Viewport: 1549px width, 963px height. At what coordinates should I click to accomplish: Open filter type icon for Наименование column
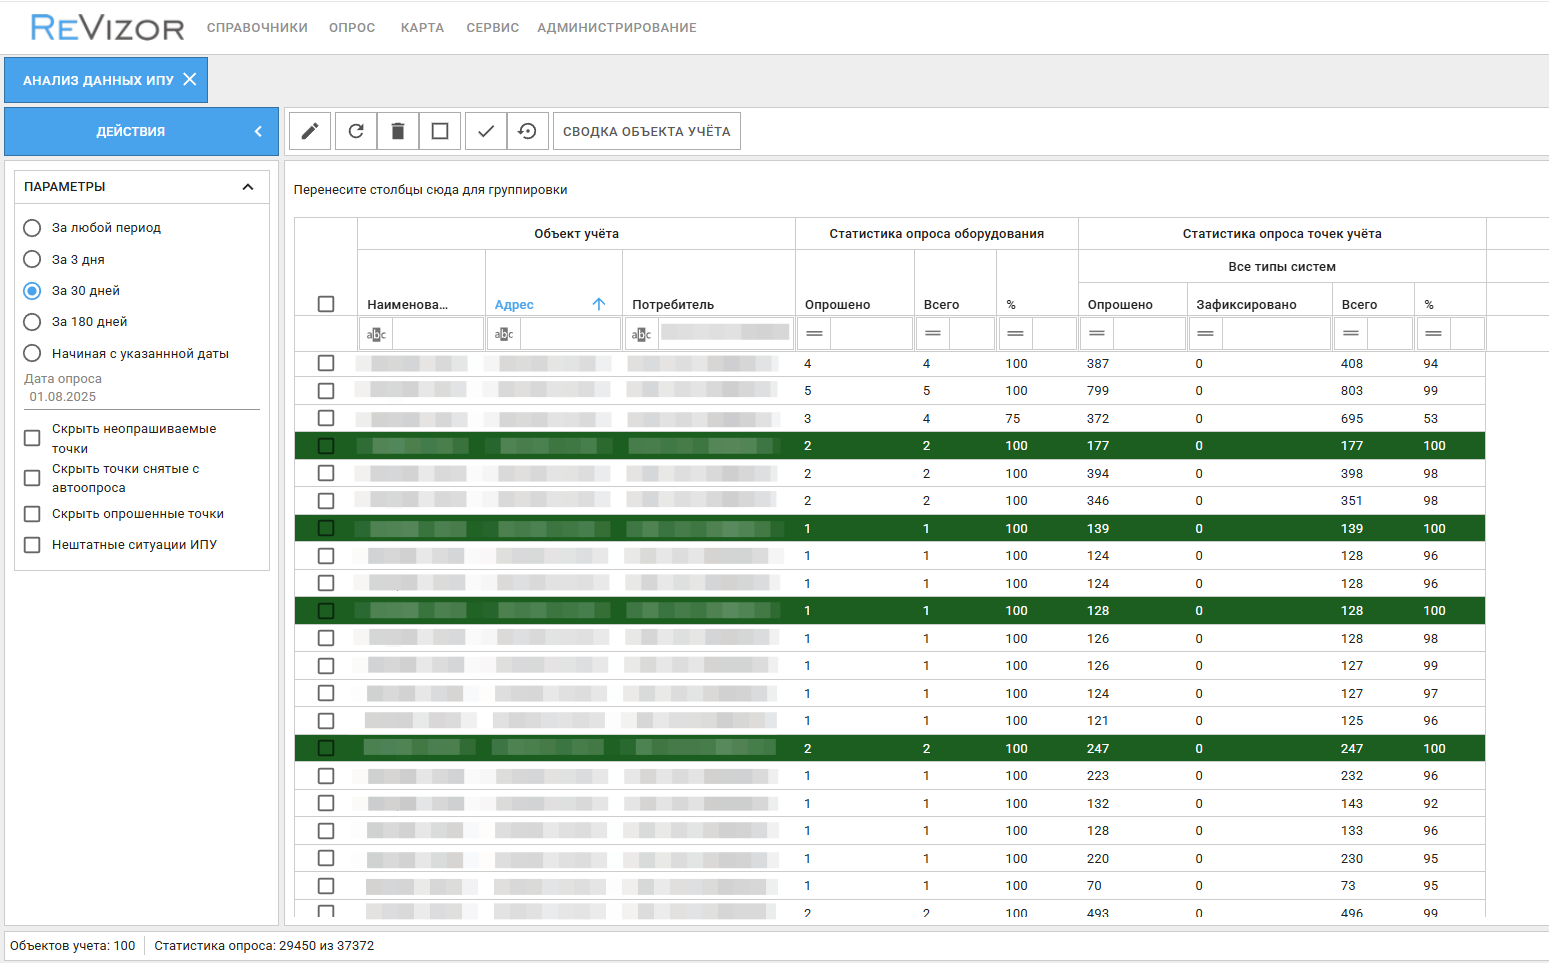tap(376, 334)
